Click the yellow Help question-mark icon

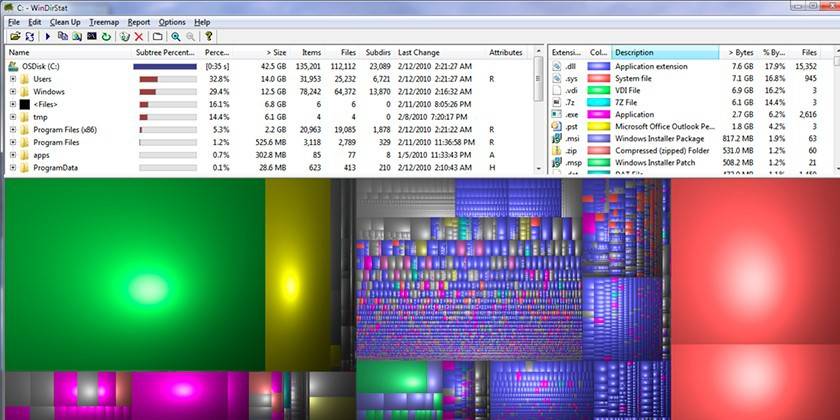tap(209, 36)
